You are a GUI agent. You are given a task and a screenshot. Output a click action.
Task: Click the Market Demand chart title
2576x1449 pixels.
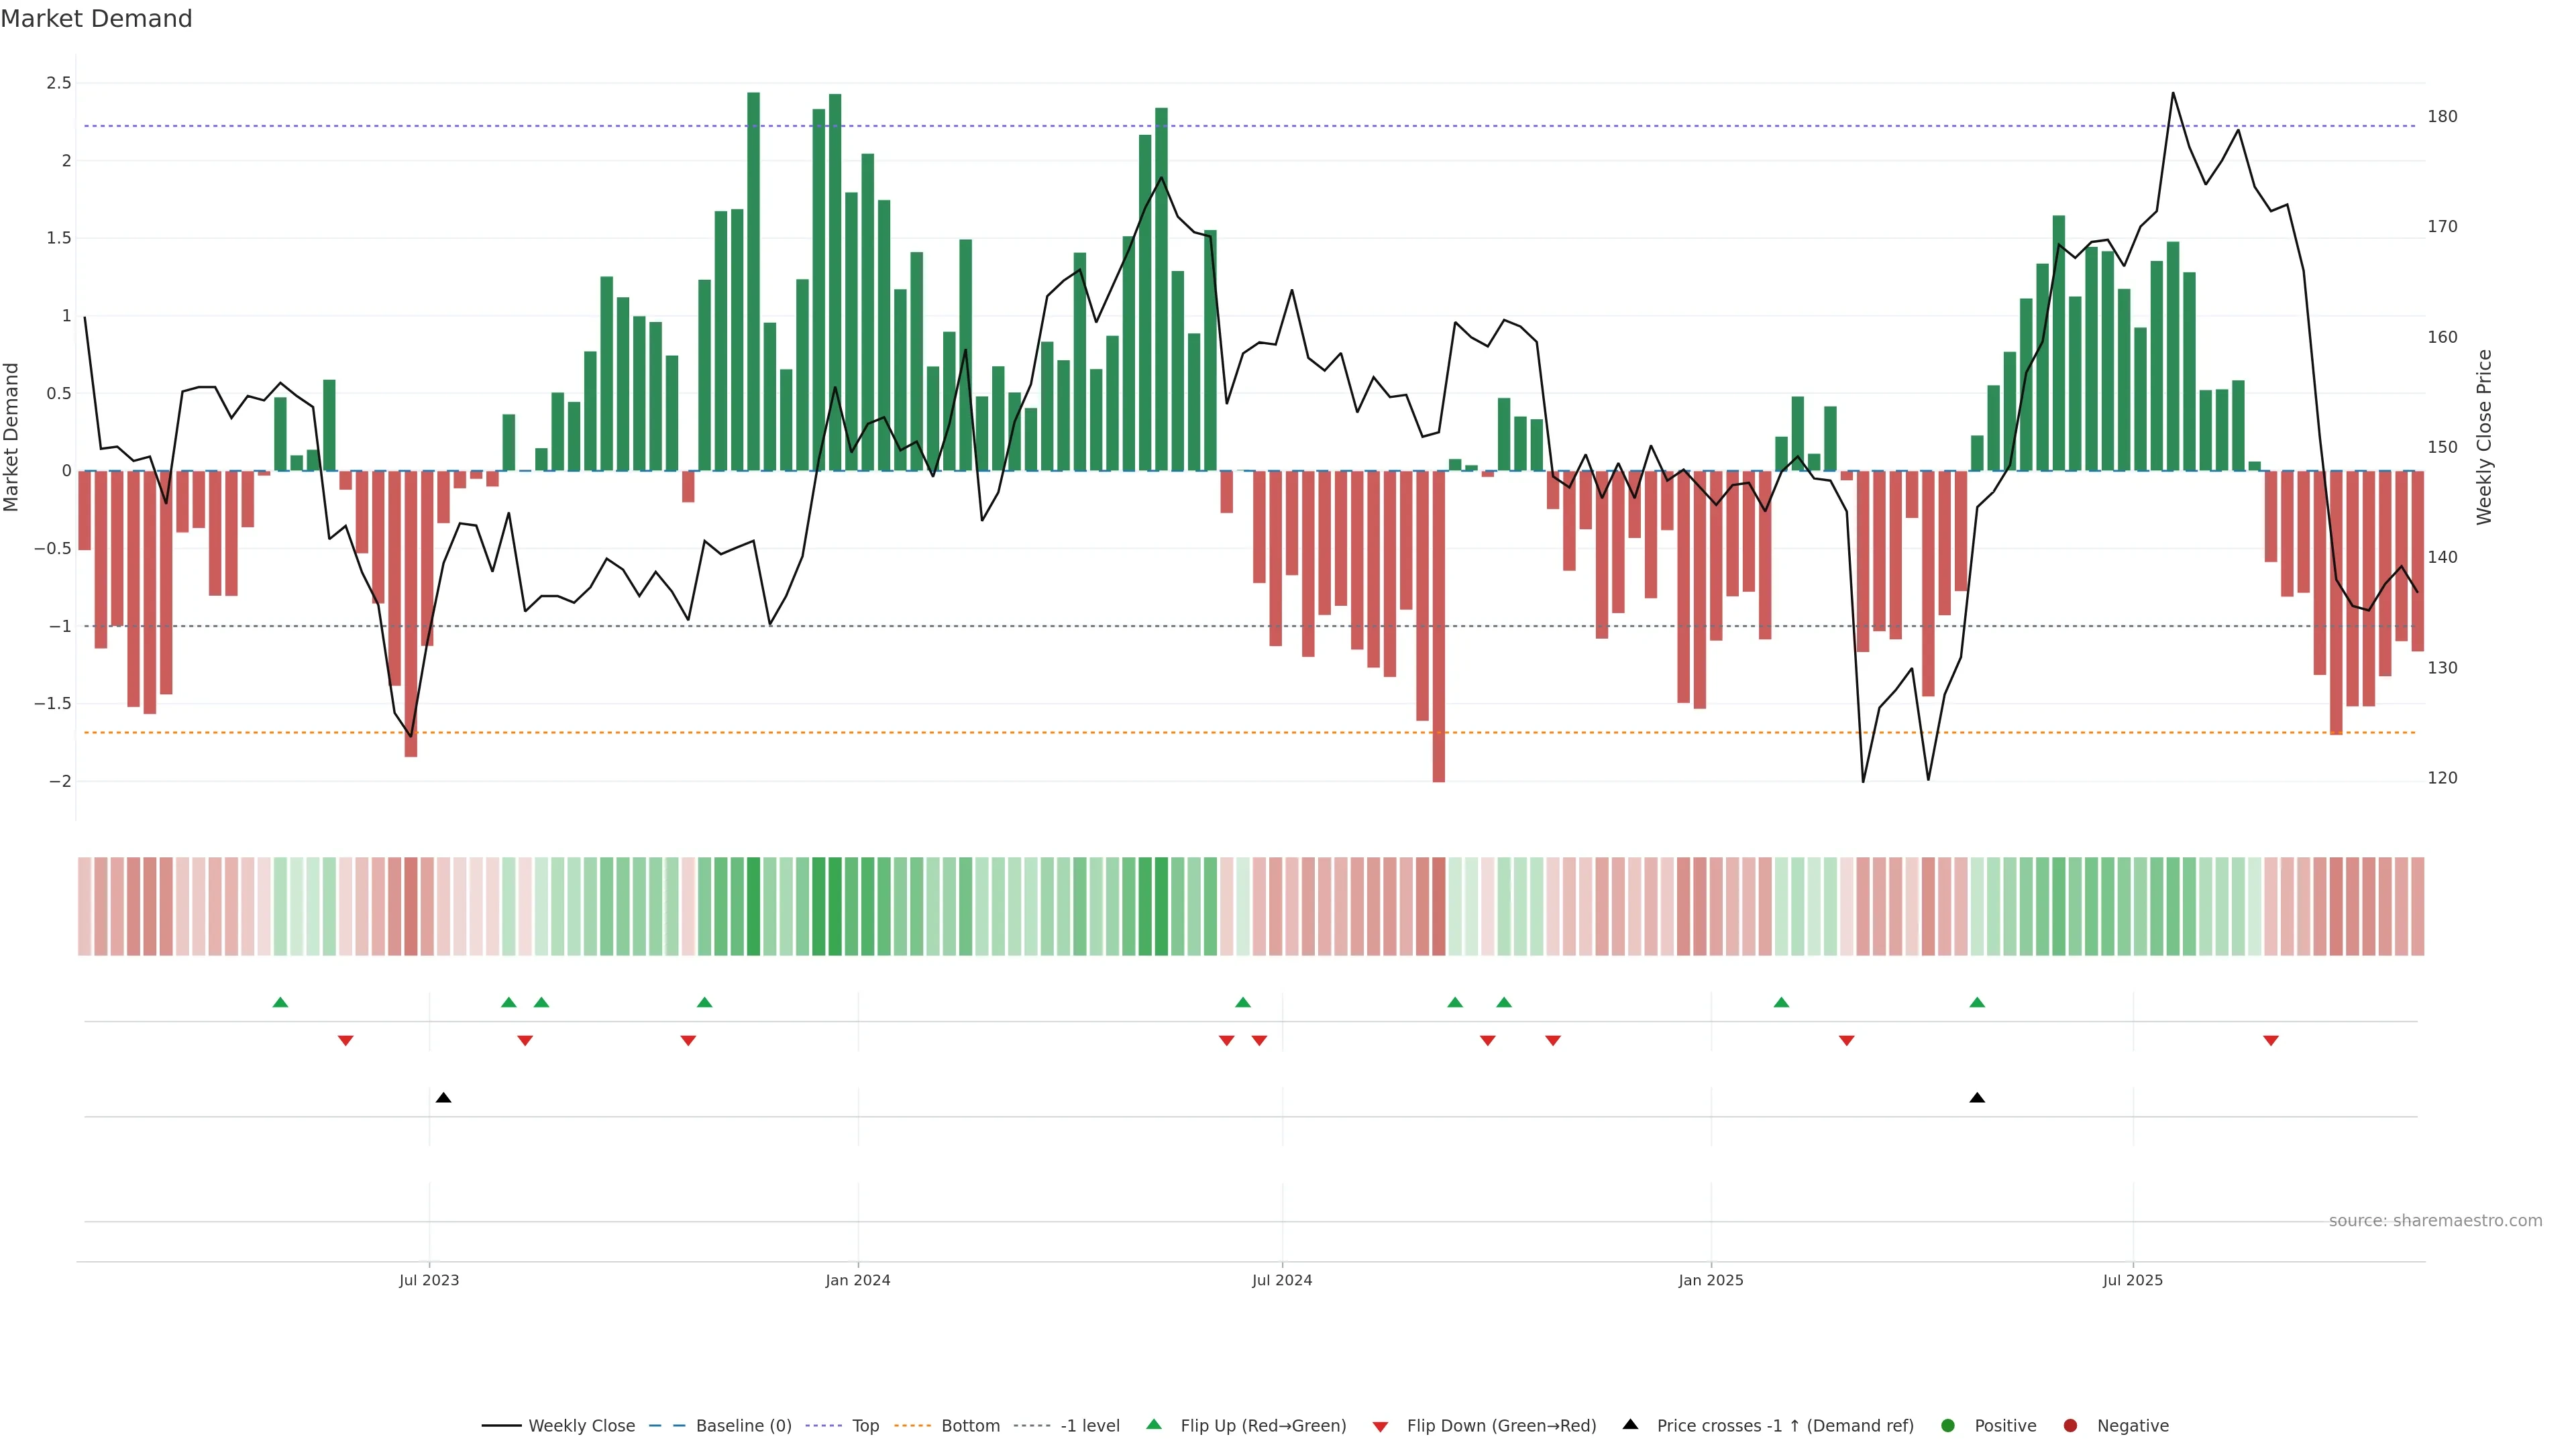tap(96, 19)
